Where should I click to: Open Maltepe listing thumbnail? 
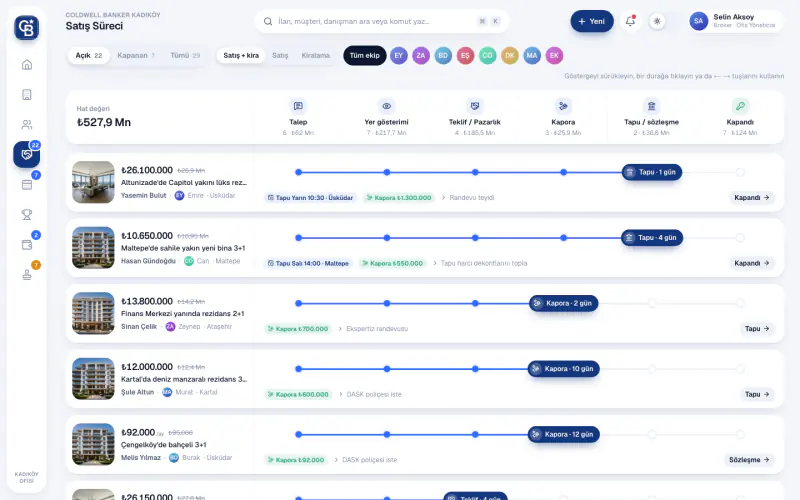coord(93,248)
